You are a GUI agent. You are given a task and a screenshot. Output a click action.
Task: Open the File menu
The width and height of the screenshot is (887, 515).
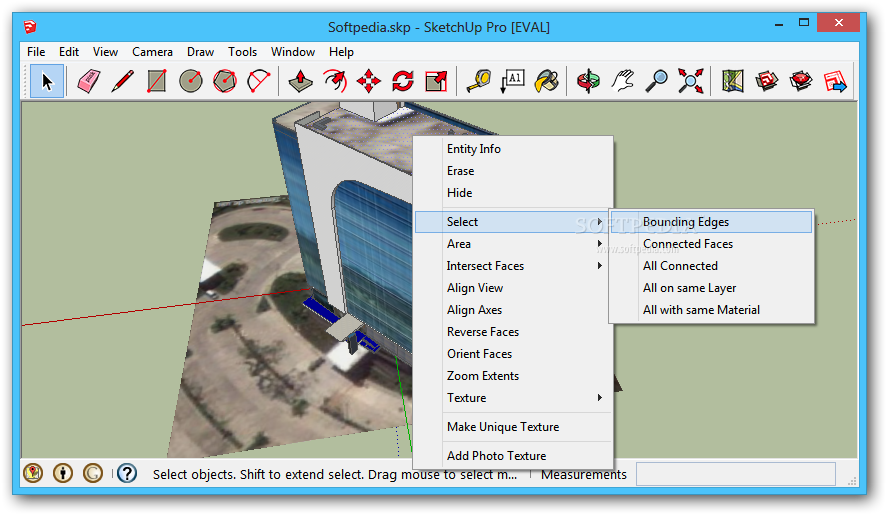(36, 52)
